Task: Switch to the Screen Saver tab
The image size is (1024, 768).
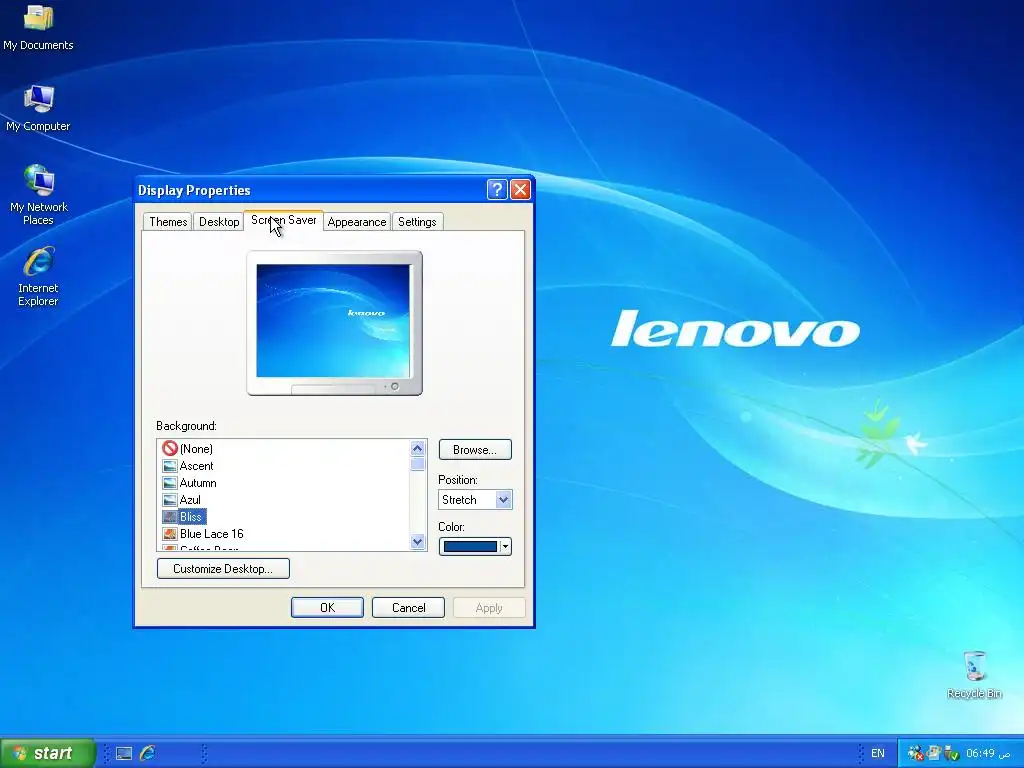Action: pyautogui.click(x=283, y=220)
